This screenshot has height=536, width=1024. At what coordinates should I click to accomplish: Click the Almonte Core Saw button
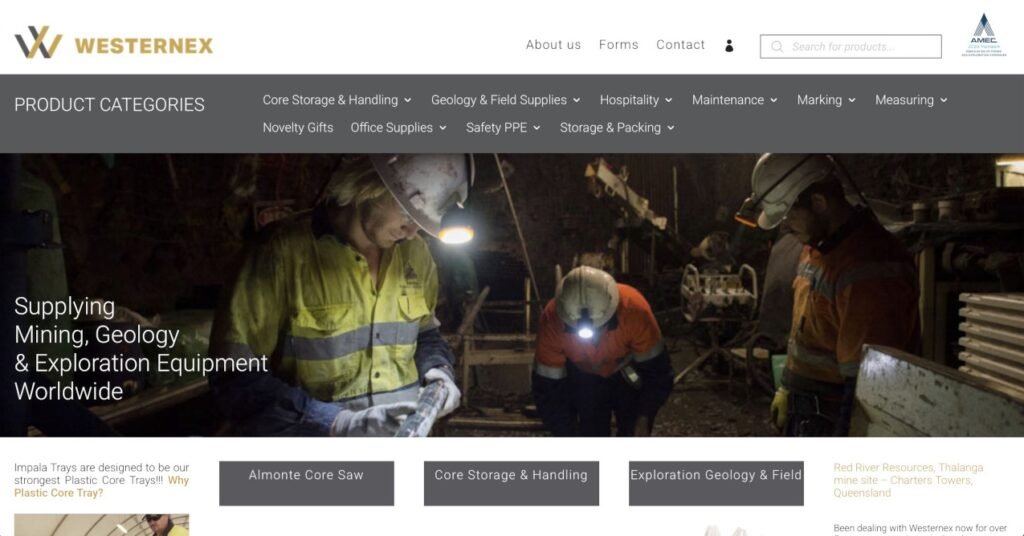[x=306, y=476]
